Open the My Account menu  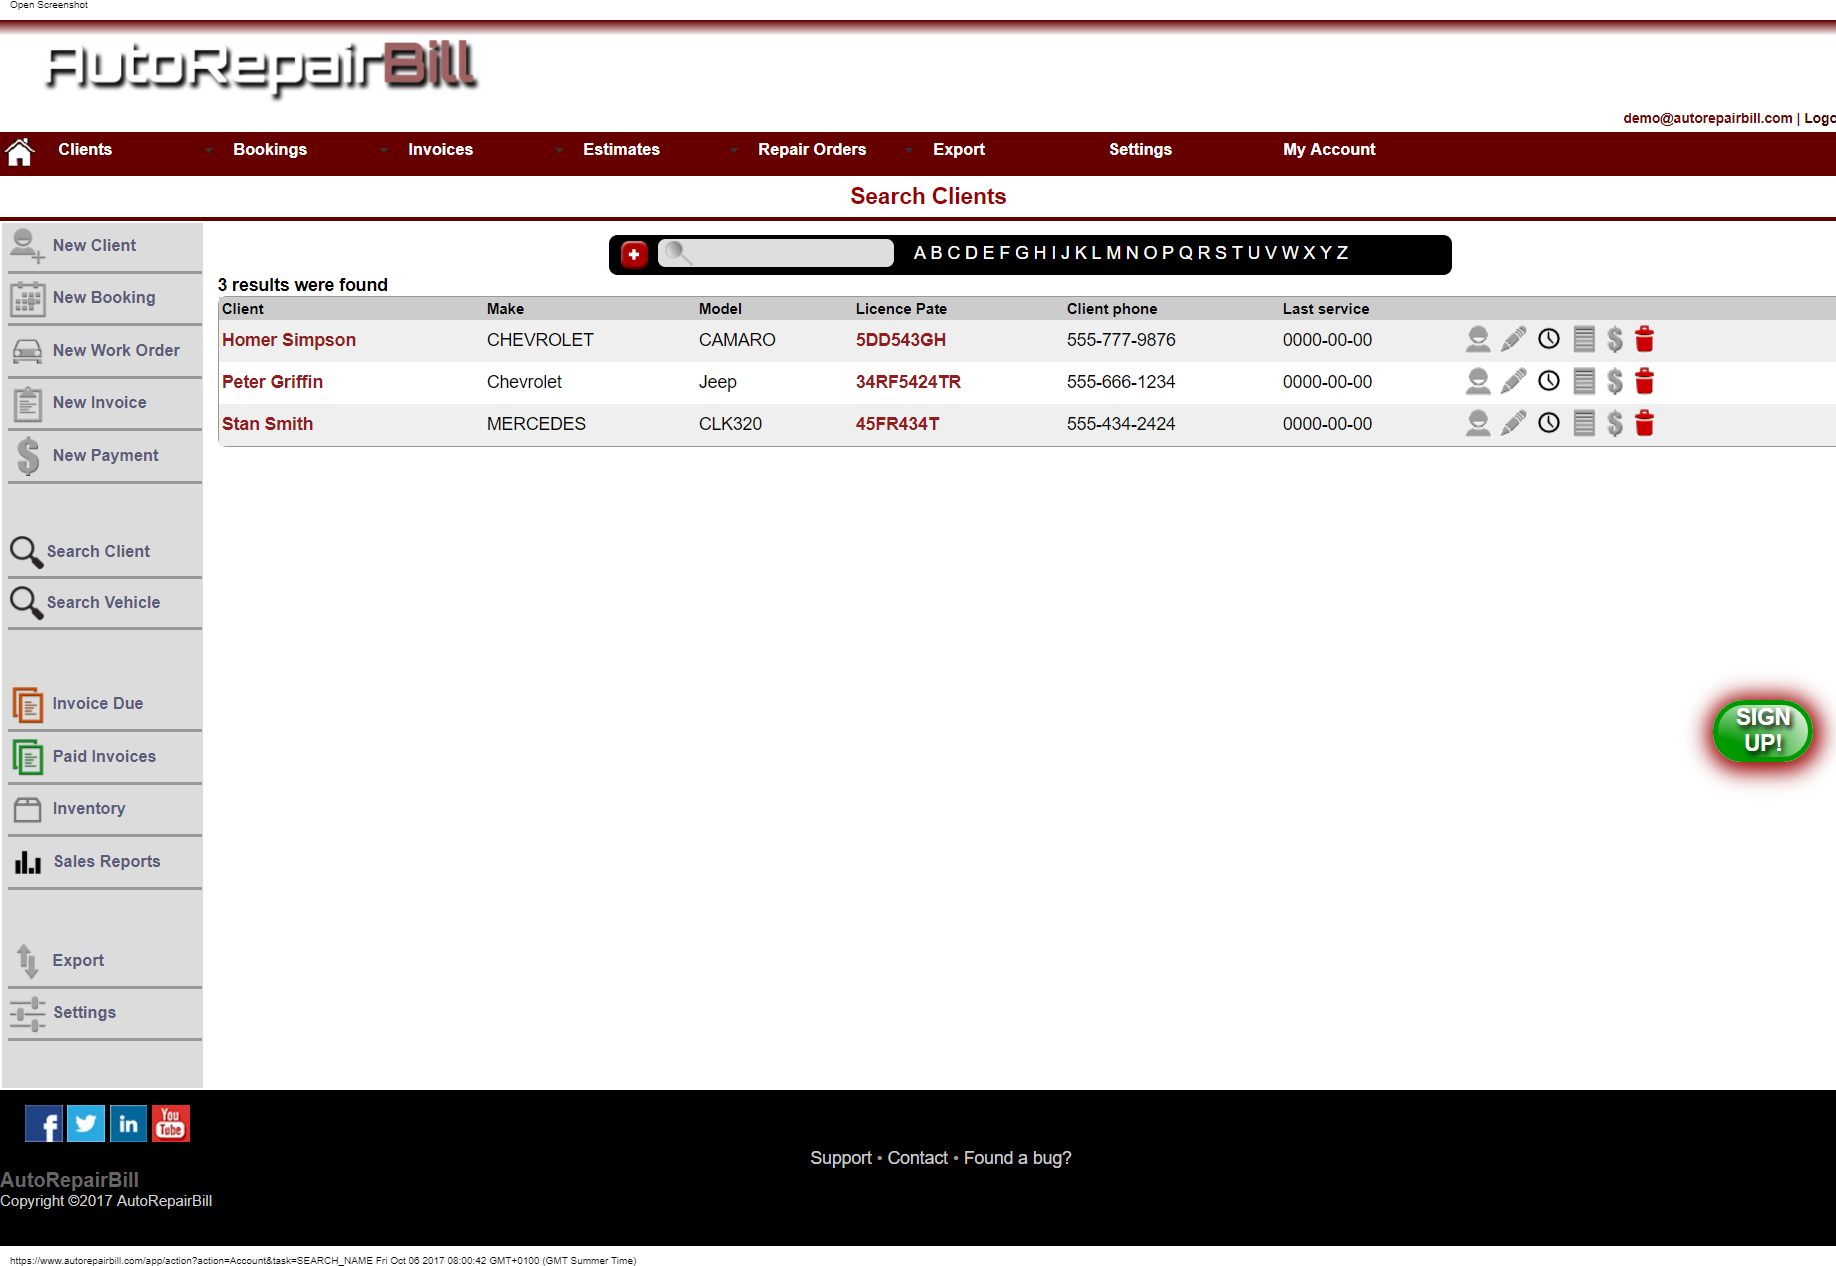point(1329,150)
